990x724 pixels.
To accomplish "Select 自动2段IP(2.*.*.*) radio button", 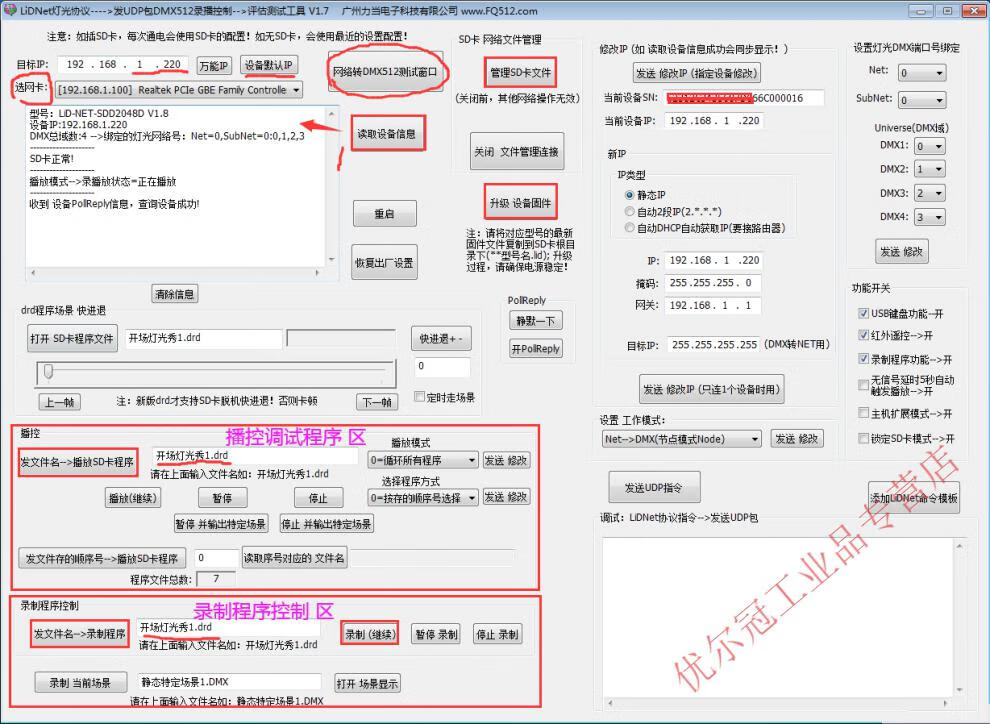I will 629,211.
